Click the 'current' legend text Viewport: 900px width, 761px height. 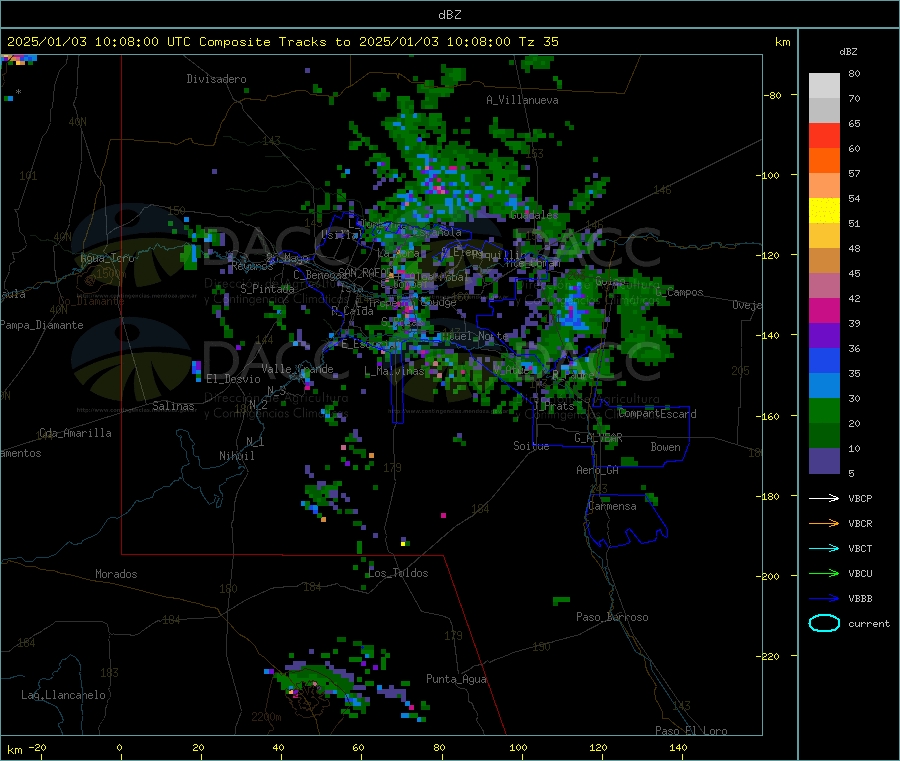tap(869, 624)
